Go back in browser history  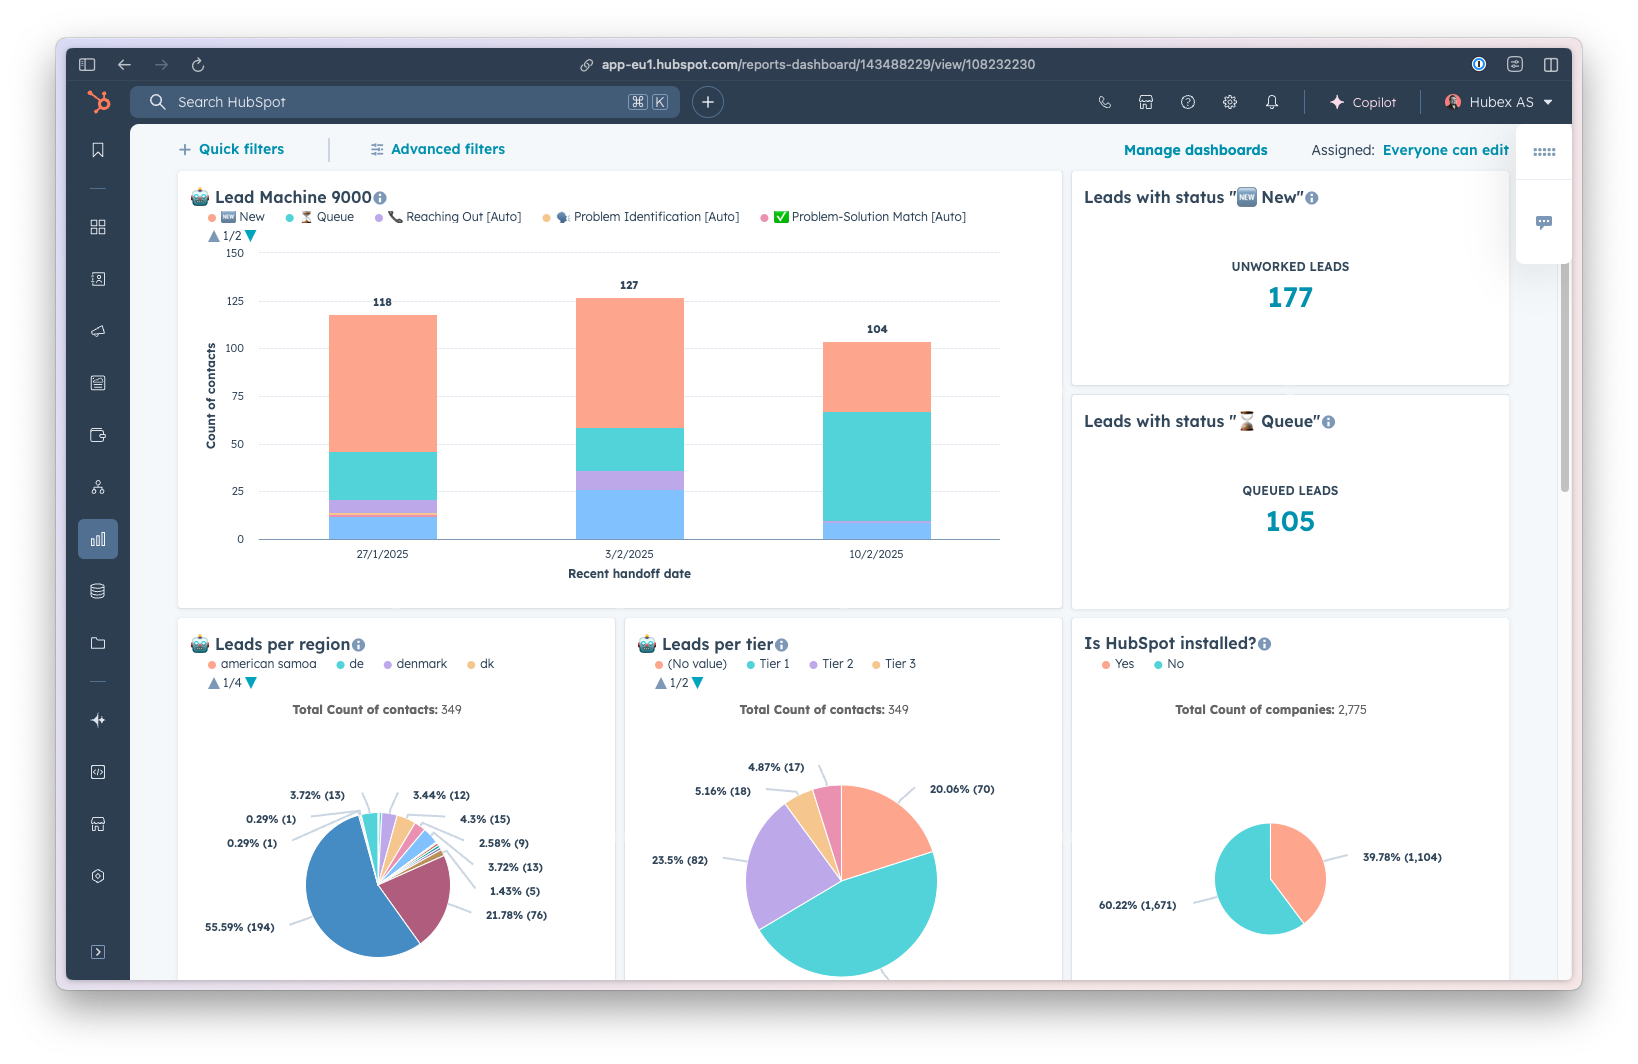tap(124, 64)
